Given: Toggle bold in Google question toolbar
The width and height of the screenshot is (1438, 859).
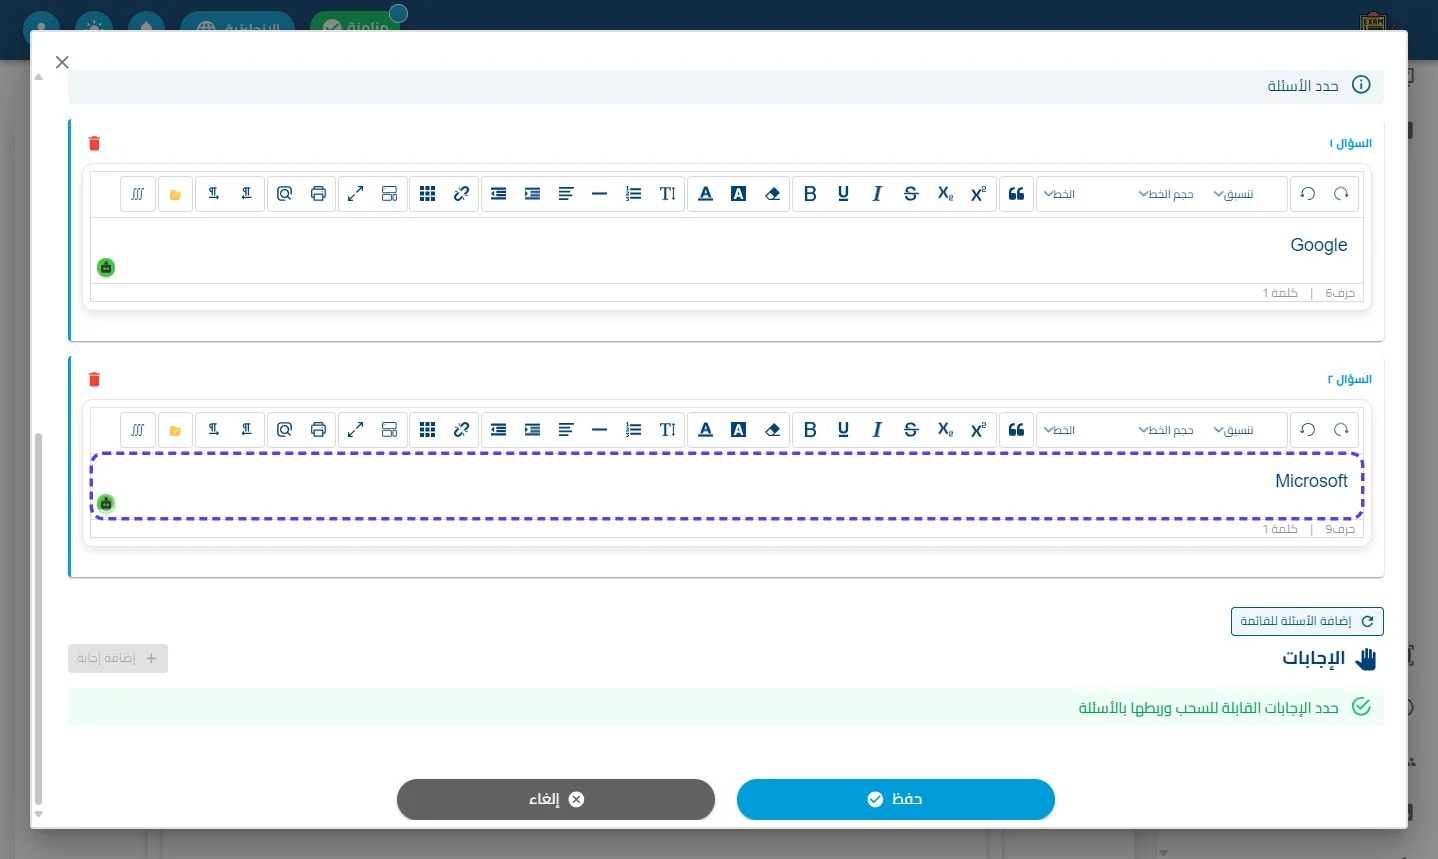Looking at the screenshot, I should 811,194.
